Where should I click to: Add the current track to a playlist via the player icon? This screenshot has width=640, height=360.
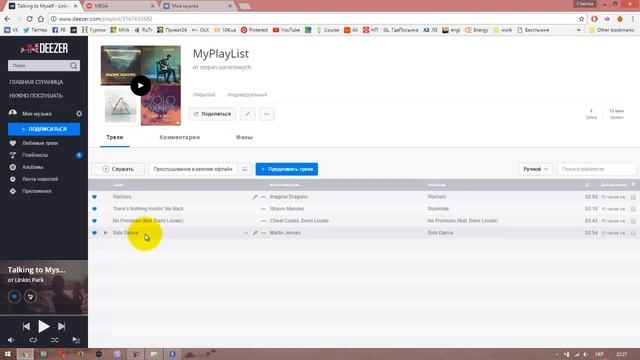[x=31, y=297]
